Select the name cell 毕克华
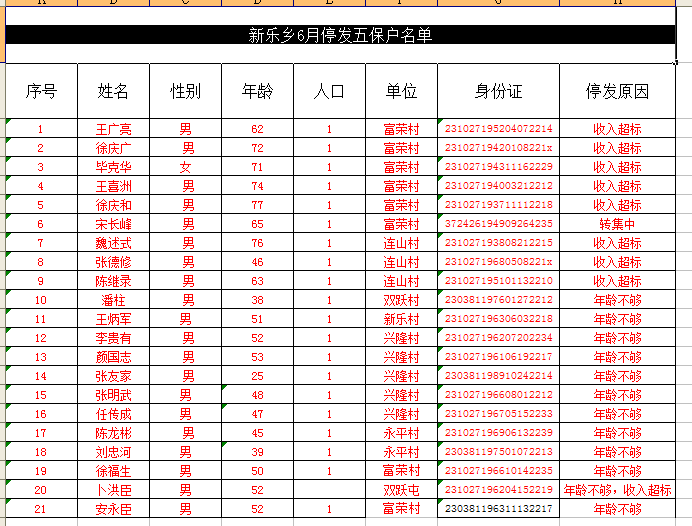 point(113,167)
